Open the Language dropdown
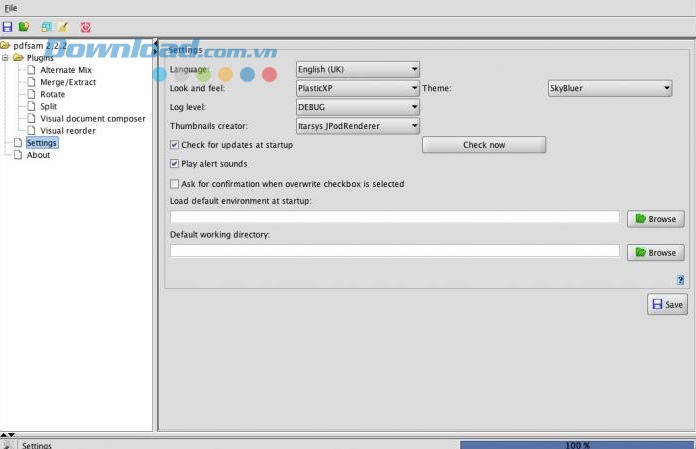The height and width of the screenshot is (449, 696). pyautogui.click(x=357, y=69)
